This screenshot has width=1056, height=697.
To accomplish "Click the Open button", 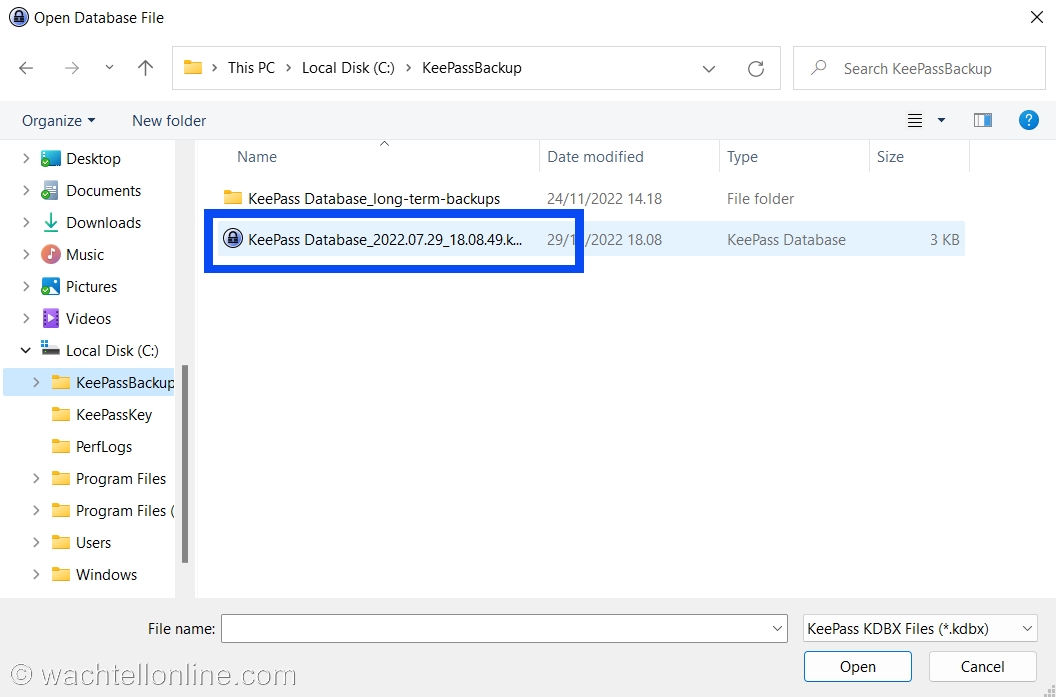I will 857,666.
